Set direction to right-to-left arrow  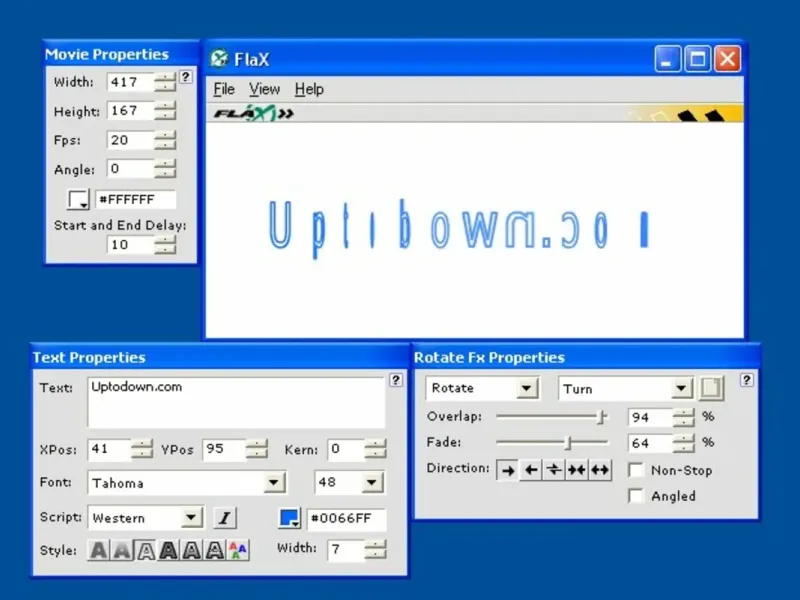(531, 470)
